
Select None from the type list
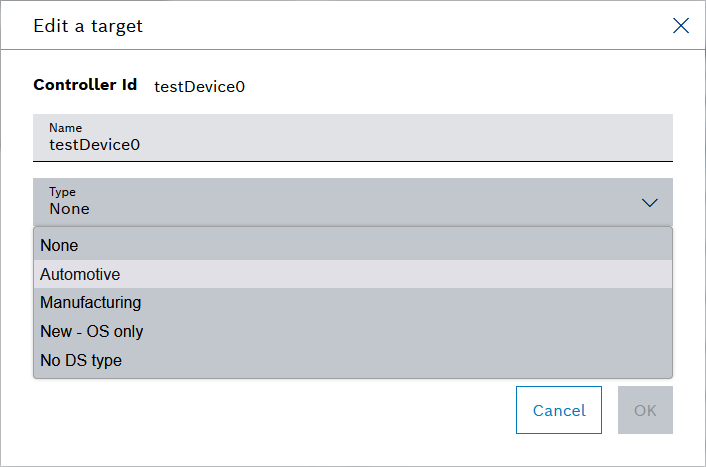coord(59,245)
